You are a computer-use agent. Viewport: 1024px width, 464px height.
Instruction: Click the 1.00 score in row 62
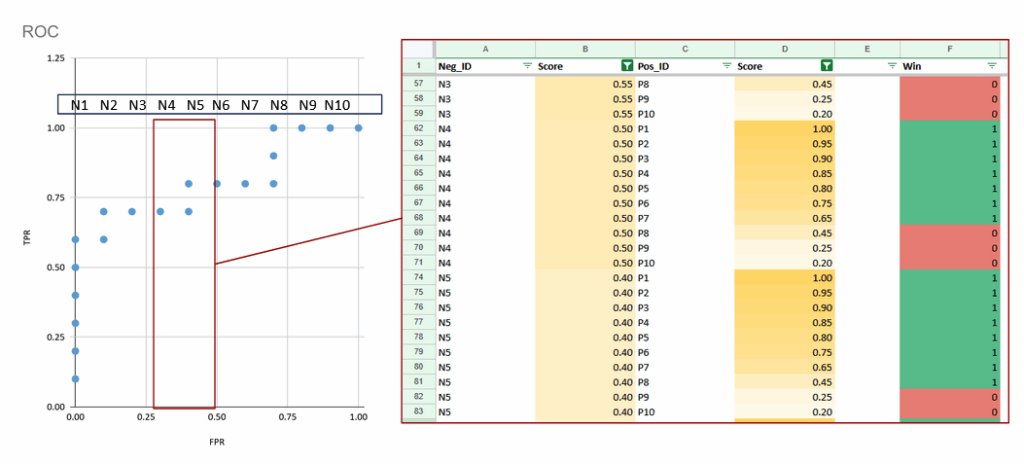click(x=785, y=129)
